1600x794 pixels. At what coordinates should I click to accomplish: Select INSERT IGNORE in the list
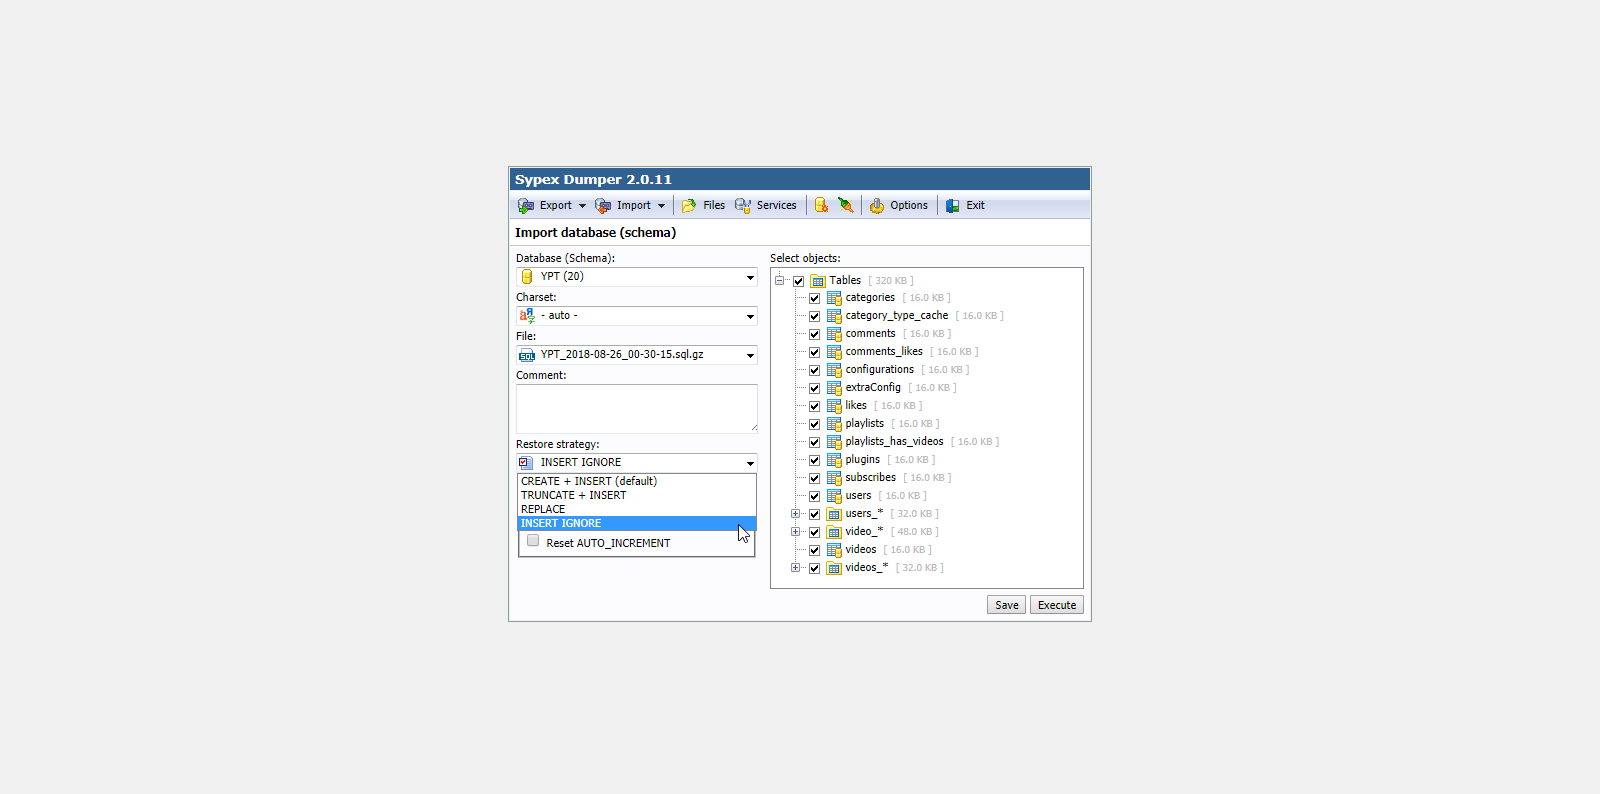pyautogui.click(x=637, y=523)
